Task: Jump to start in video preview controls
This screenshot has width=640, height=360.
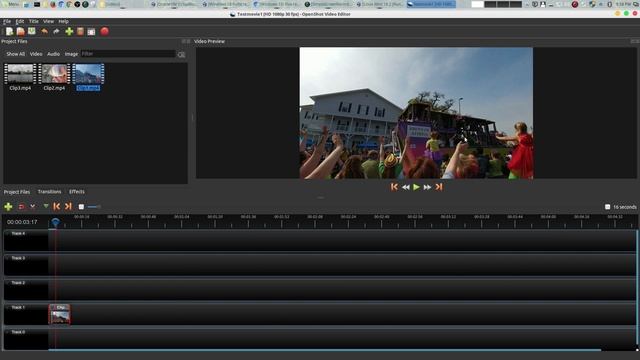Action: pyautogui.click(x=394, y=187)
